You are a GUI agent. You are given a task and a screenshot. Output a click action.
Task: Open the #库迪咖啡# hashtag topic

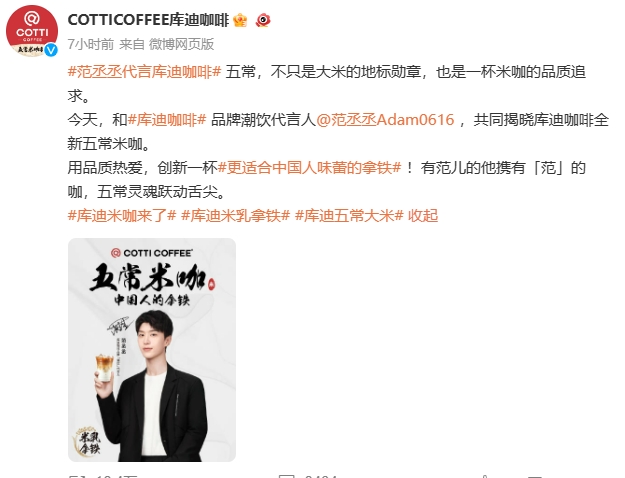tap(167, 120)
